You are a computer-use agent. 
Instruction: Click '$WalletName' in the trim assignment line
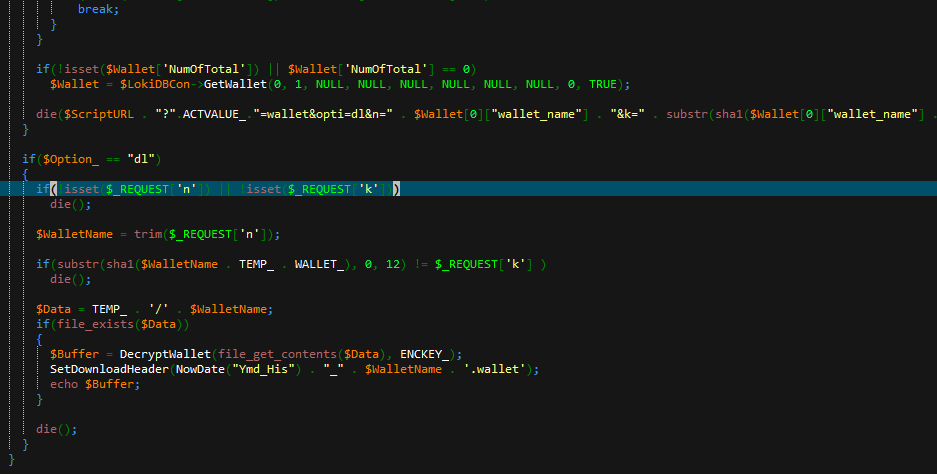click(74, 234)
